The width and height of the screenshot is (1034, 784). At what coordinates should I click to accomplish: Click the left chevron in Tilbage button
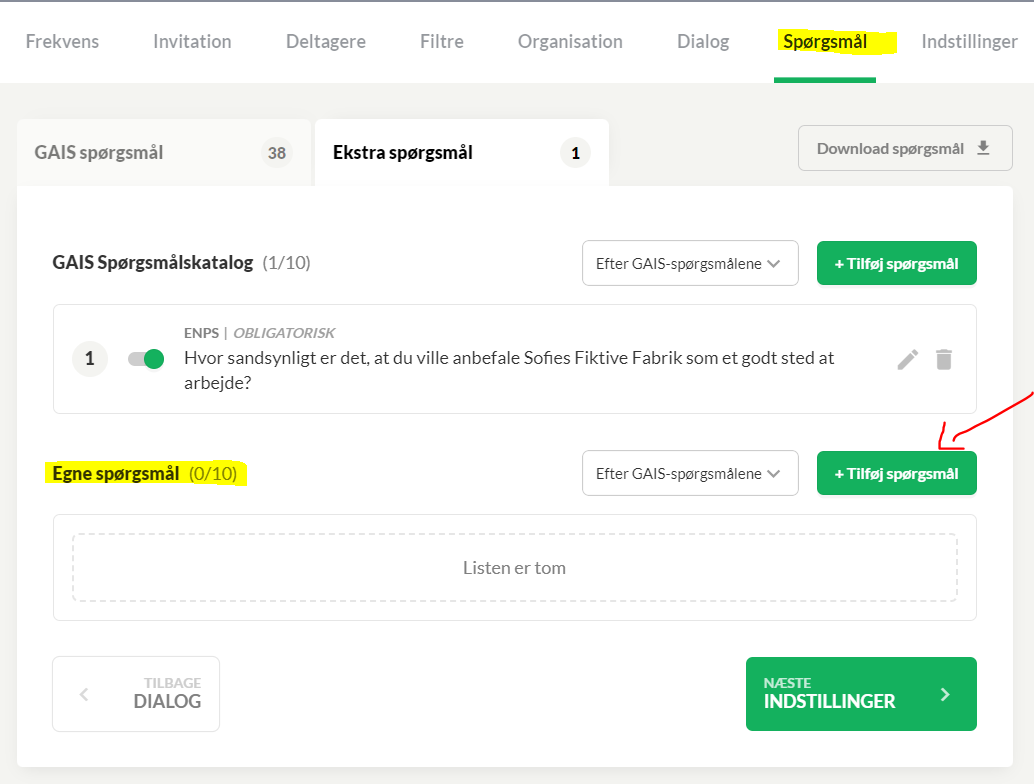[x=84, y=694]
